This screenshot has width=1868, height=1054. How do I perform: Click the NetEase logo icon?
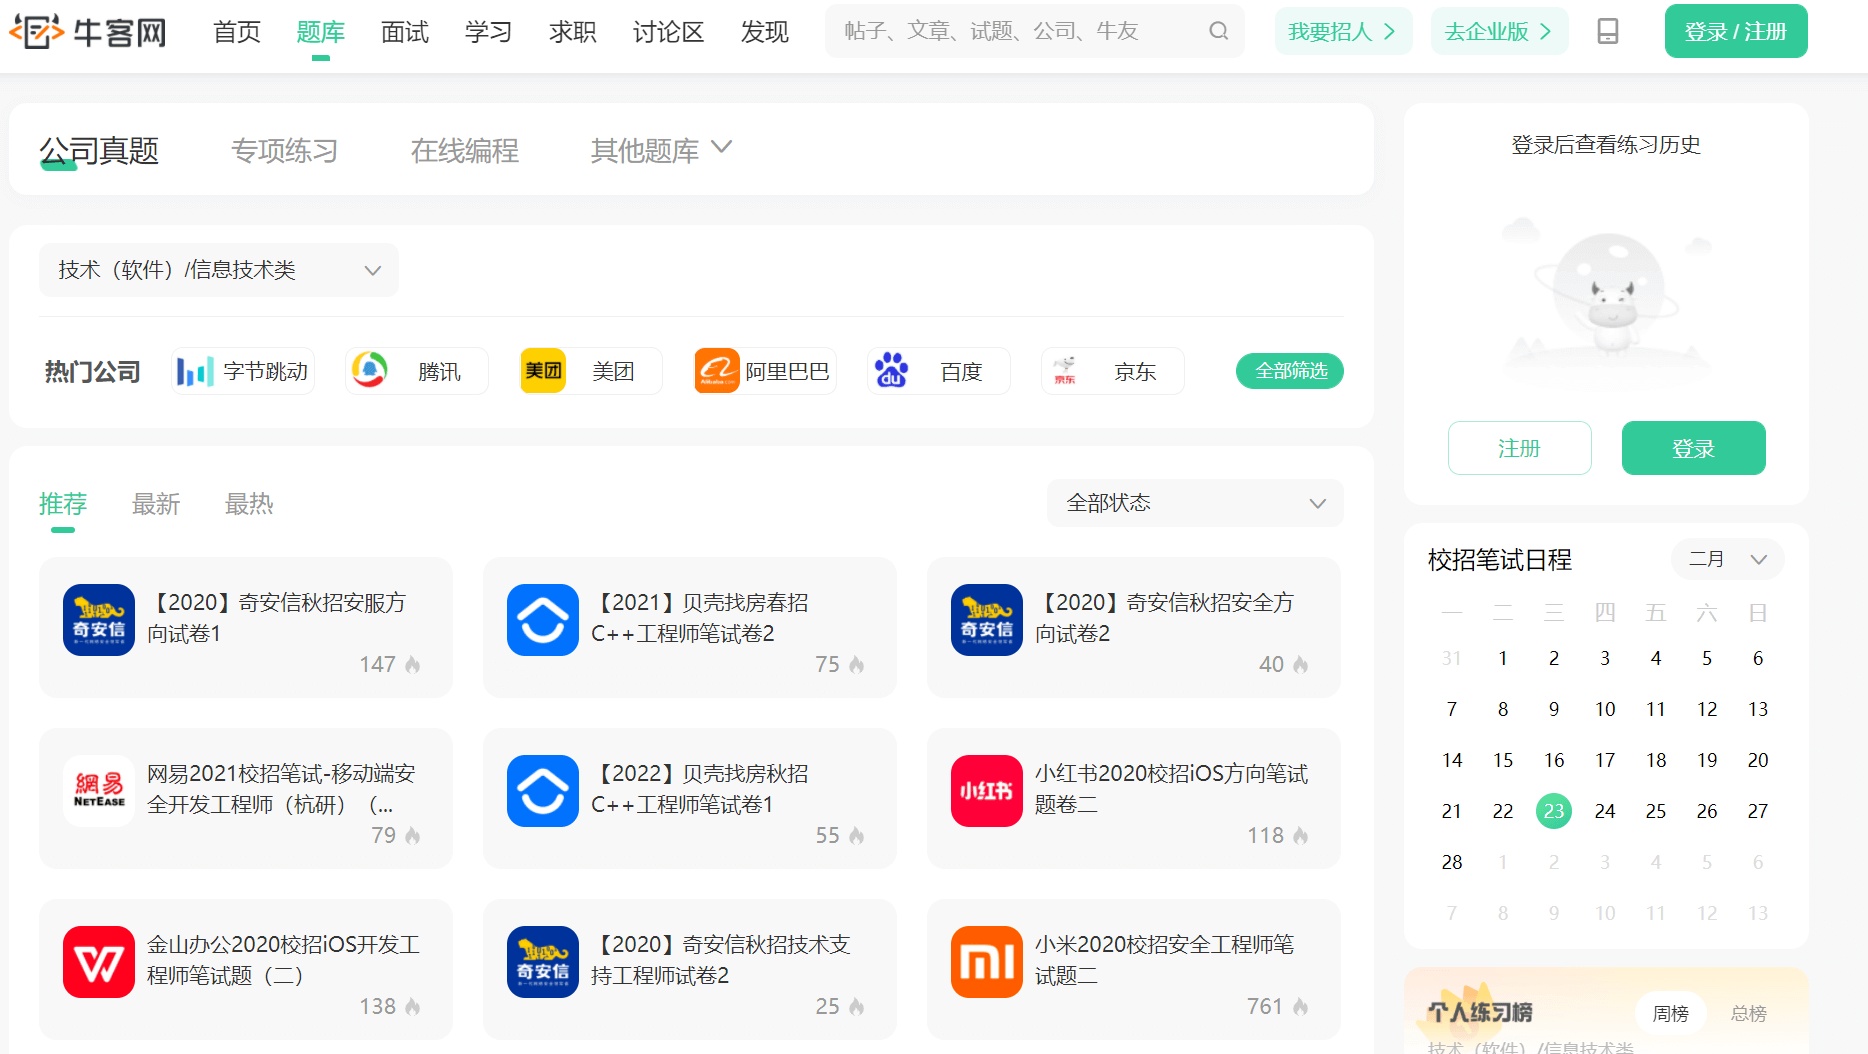tap(99, 791)
